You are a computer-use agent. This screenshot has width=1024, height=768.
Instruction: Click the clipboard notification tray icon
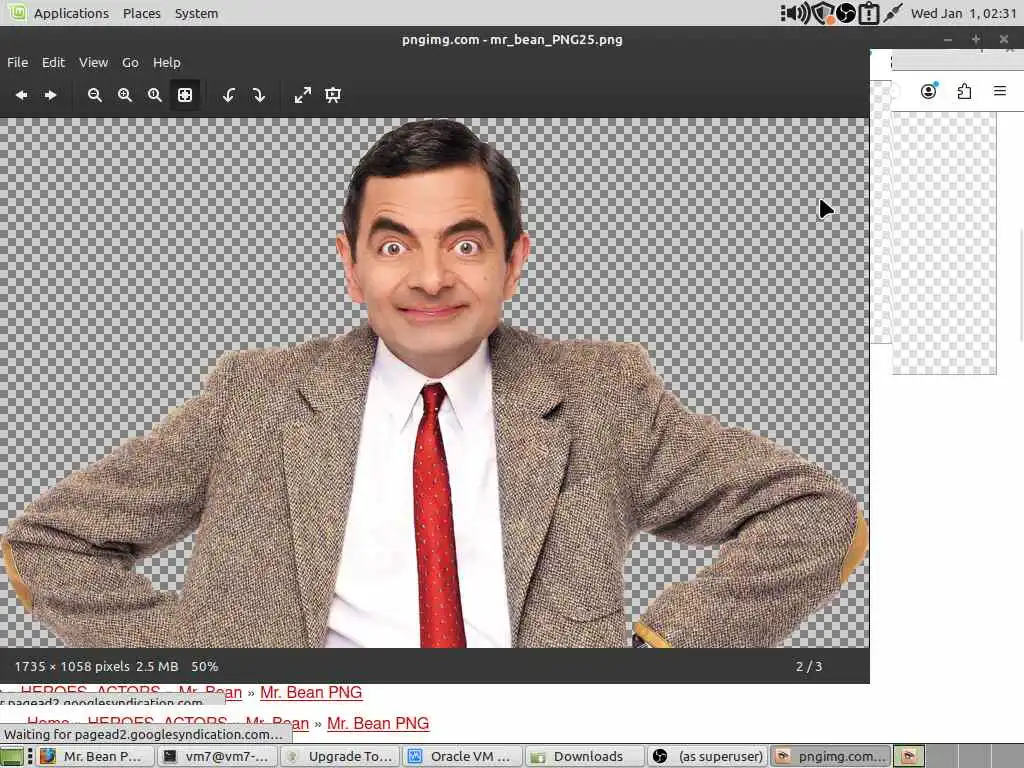tap(869, 13)
